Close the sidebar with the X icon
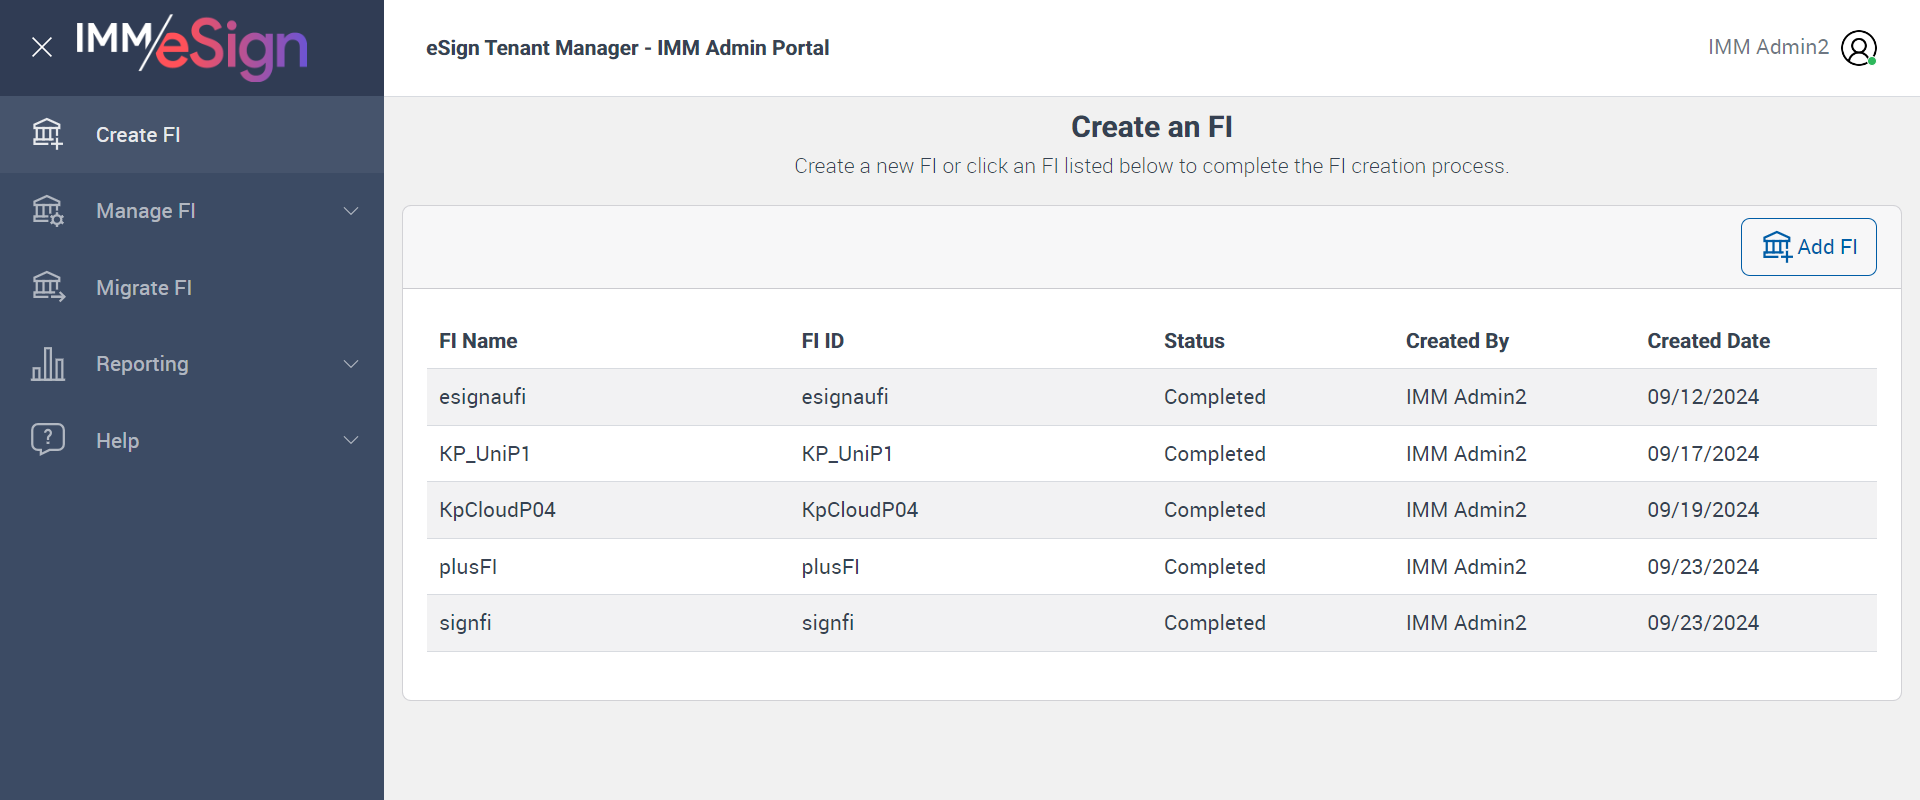The image size is (1920, 800). (42, 47)
